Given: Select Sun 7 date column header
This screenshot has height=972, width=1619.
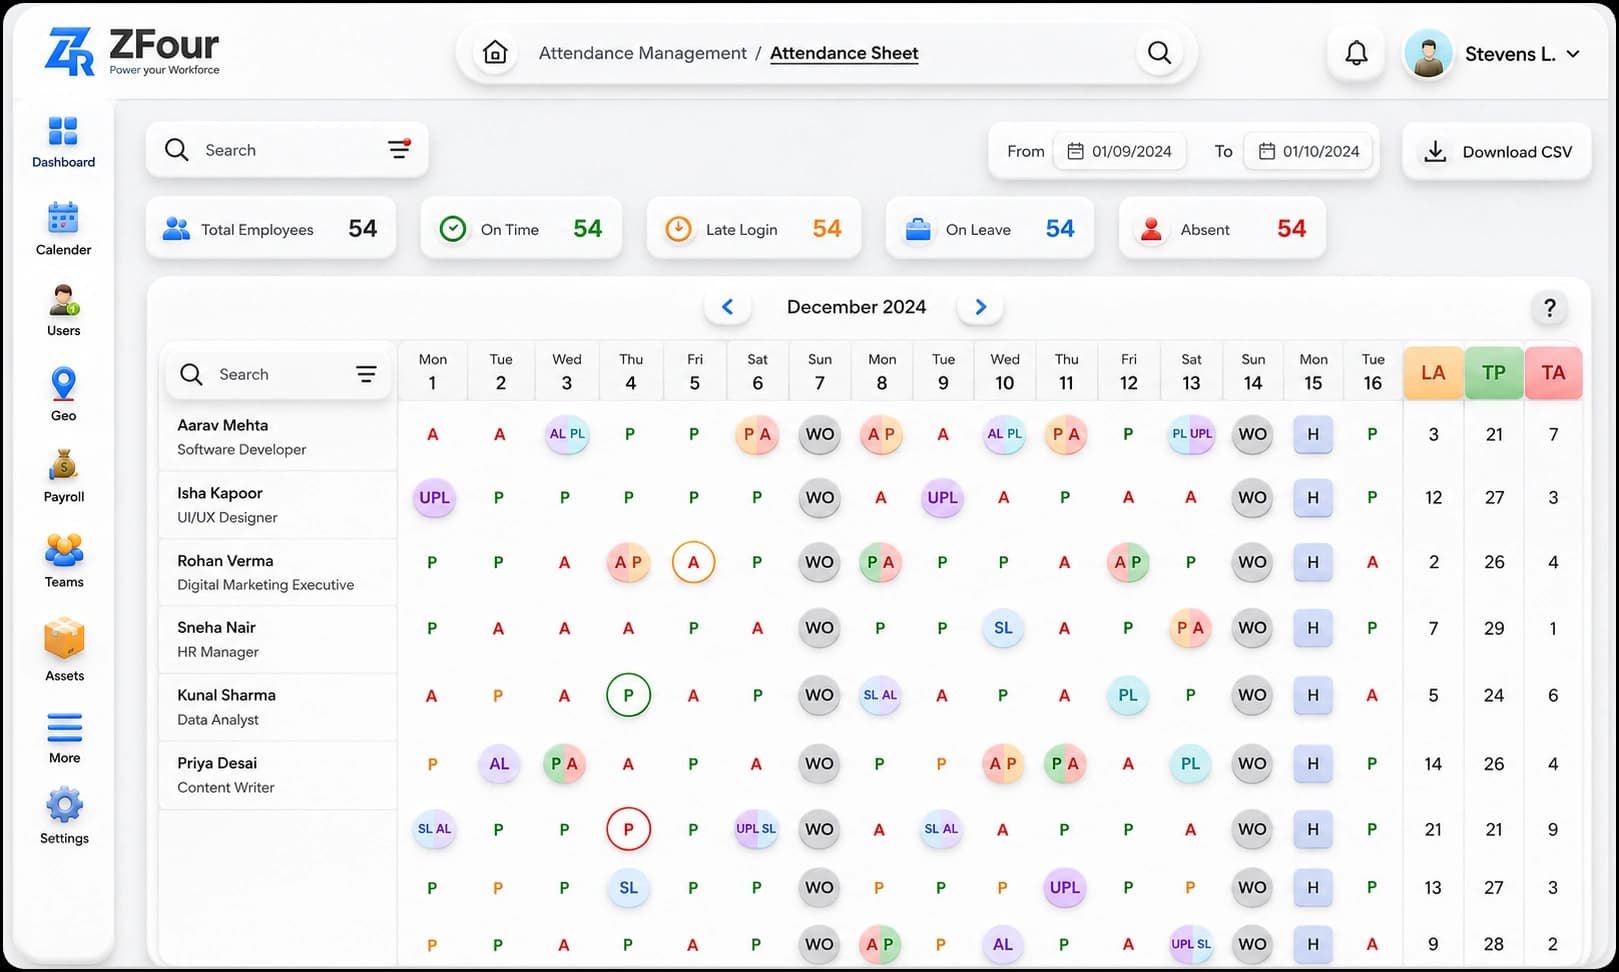Looking at the screenshot, I should coord(819,371).
